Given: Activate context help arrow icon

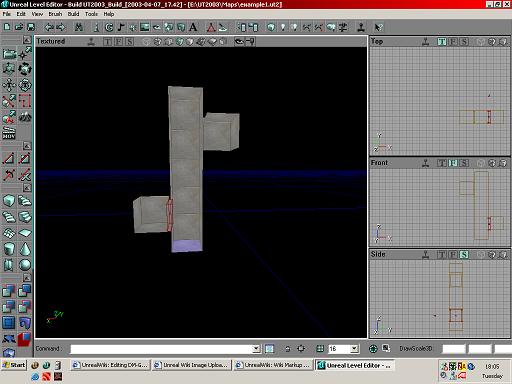Looking at the screenshot, I should point(379,27).
